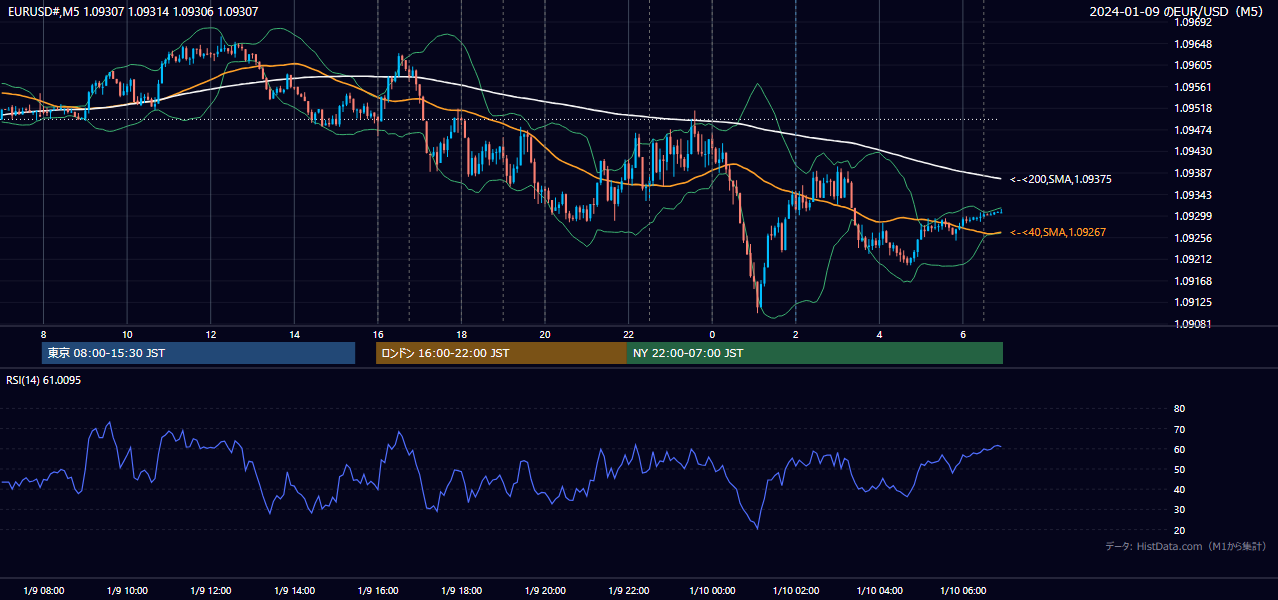Click price axis value 1.09518
The width and height of the screenshot is (1278, 600).
pyautogui.click(x=1193, y=108)
